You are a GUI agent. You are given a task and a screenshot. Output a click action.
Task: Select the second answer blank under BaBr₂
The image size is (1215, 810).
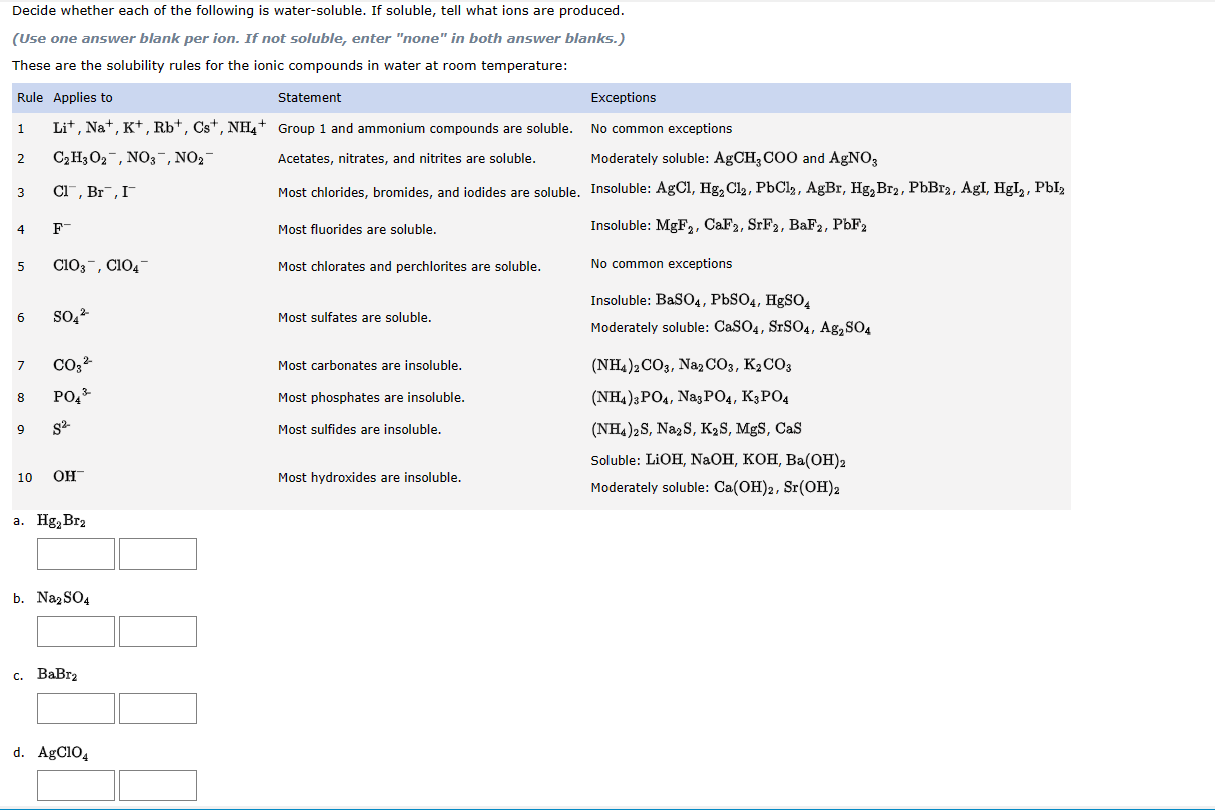click(158, 708)
